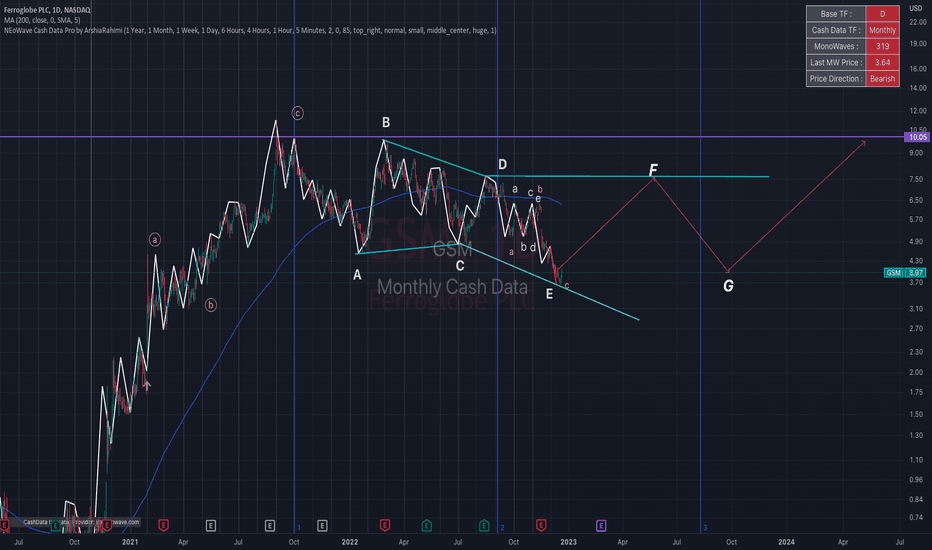
Task: Click the '319' MonoWaves value cell
Action: pyautogui.click(x=882, y=46)
